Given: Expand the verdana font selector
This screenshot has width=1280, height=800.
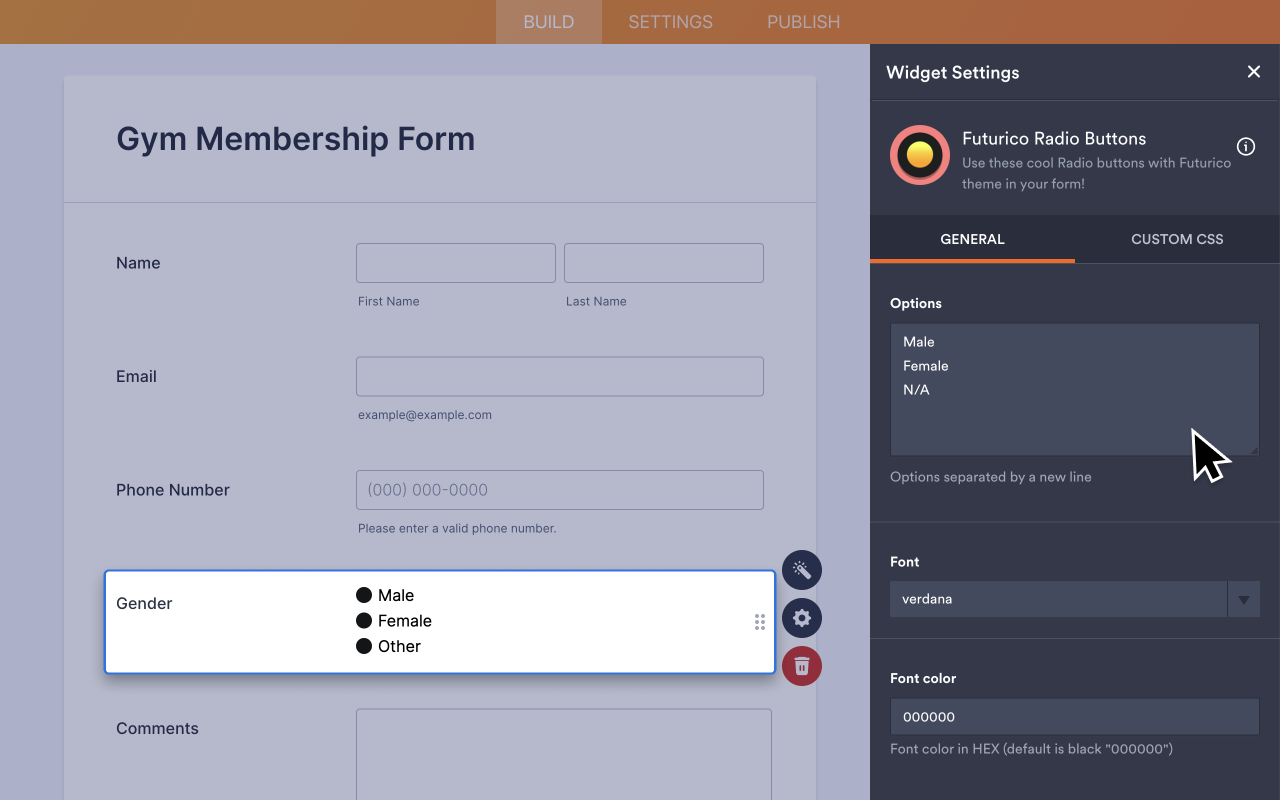Looking at the screenshot, I should 1060,598.
